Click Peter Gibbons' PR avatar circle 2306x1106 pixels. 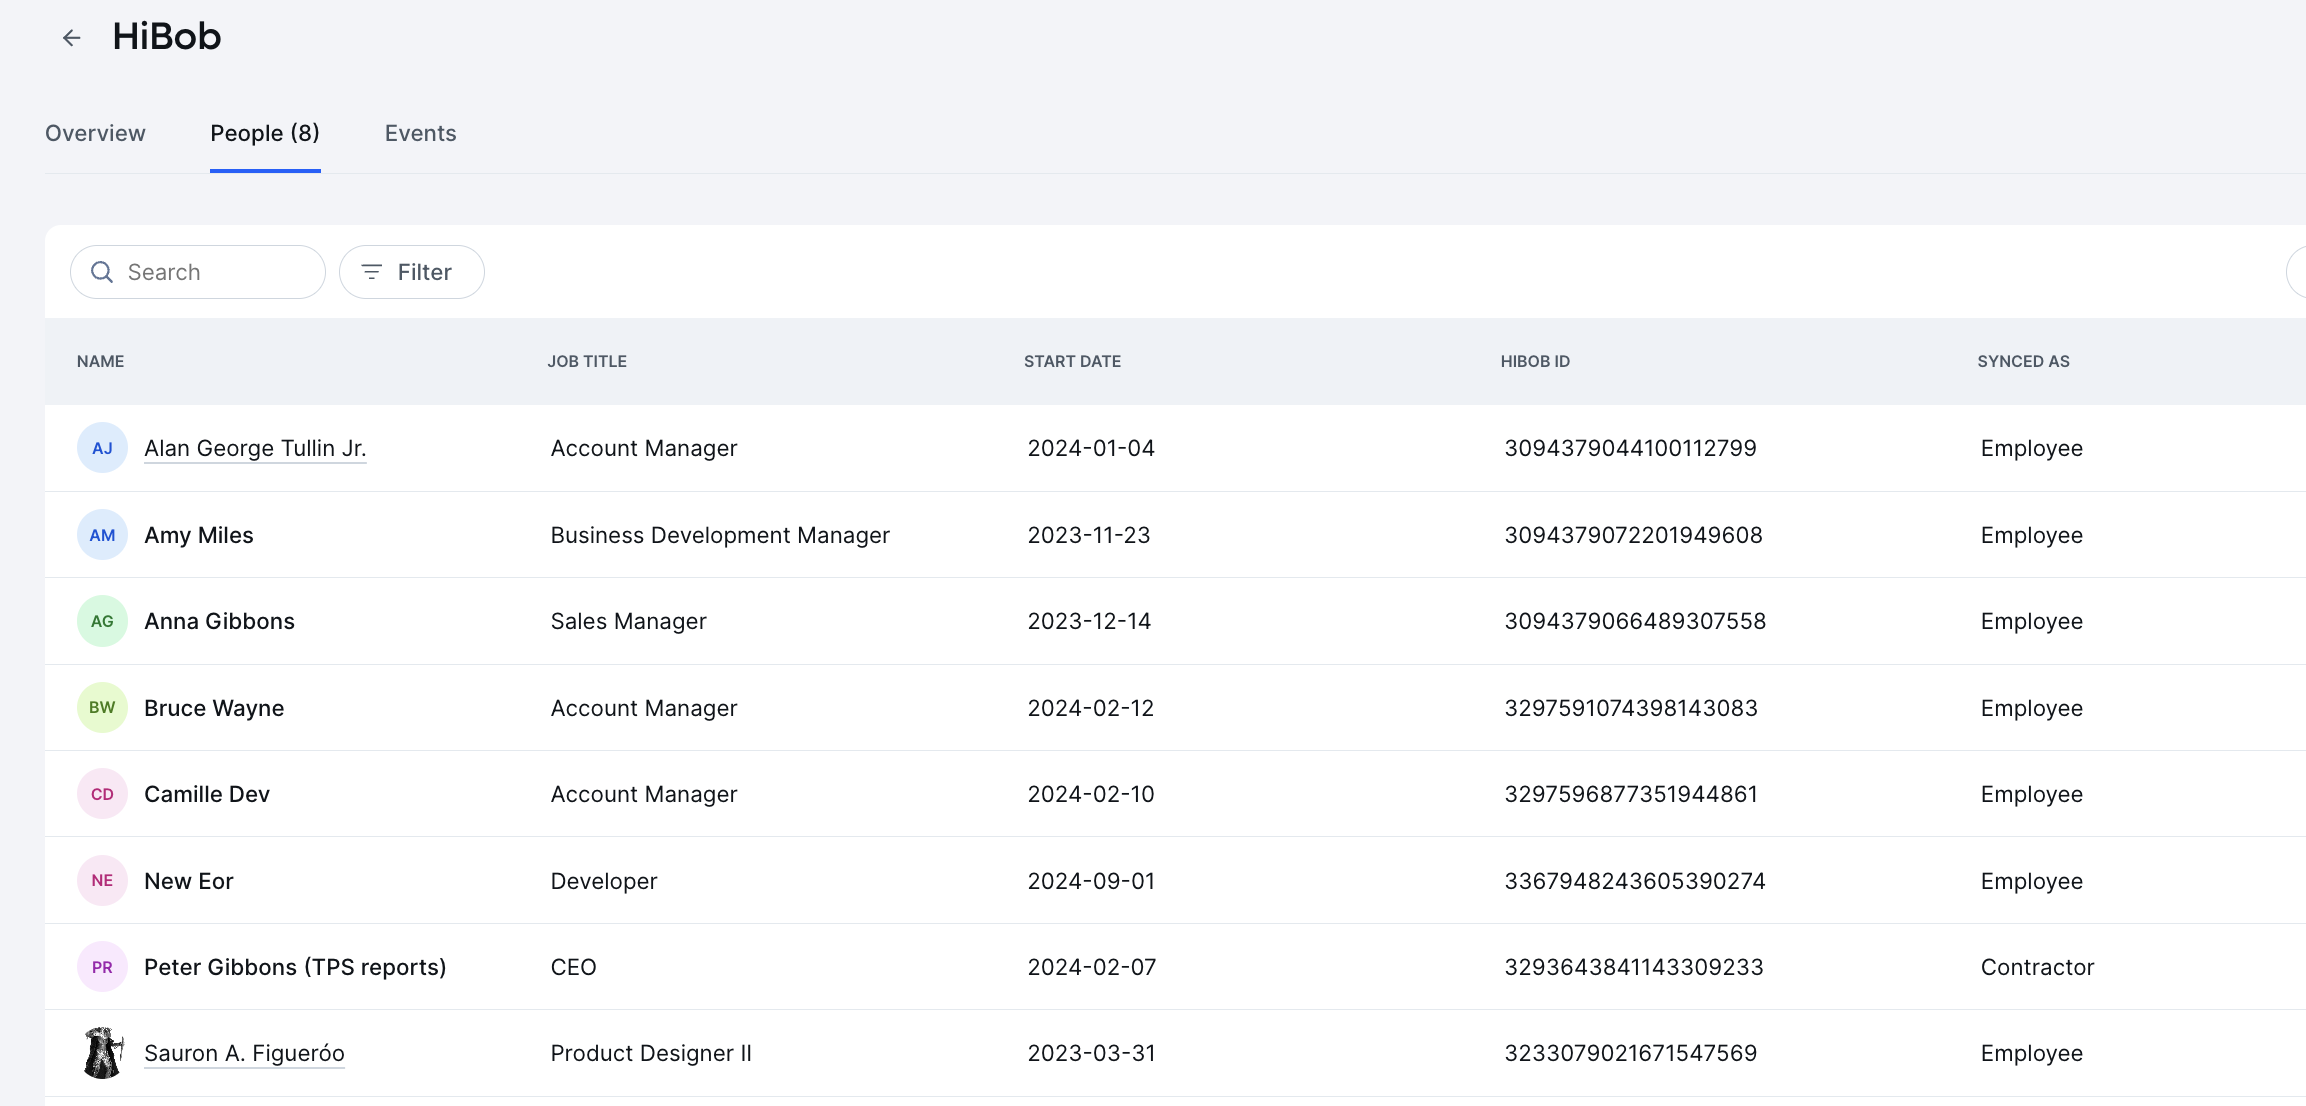[x=102, y=966]
